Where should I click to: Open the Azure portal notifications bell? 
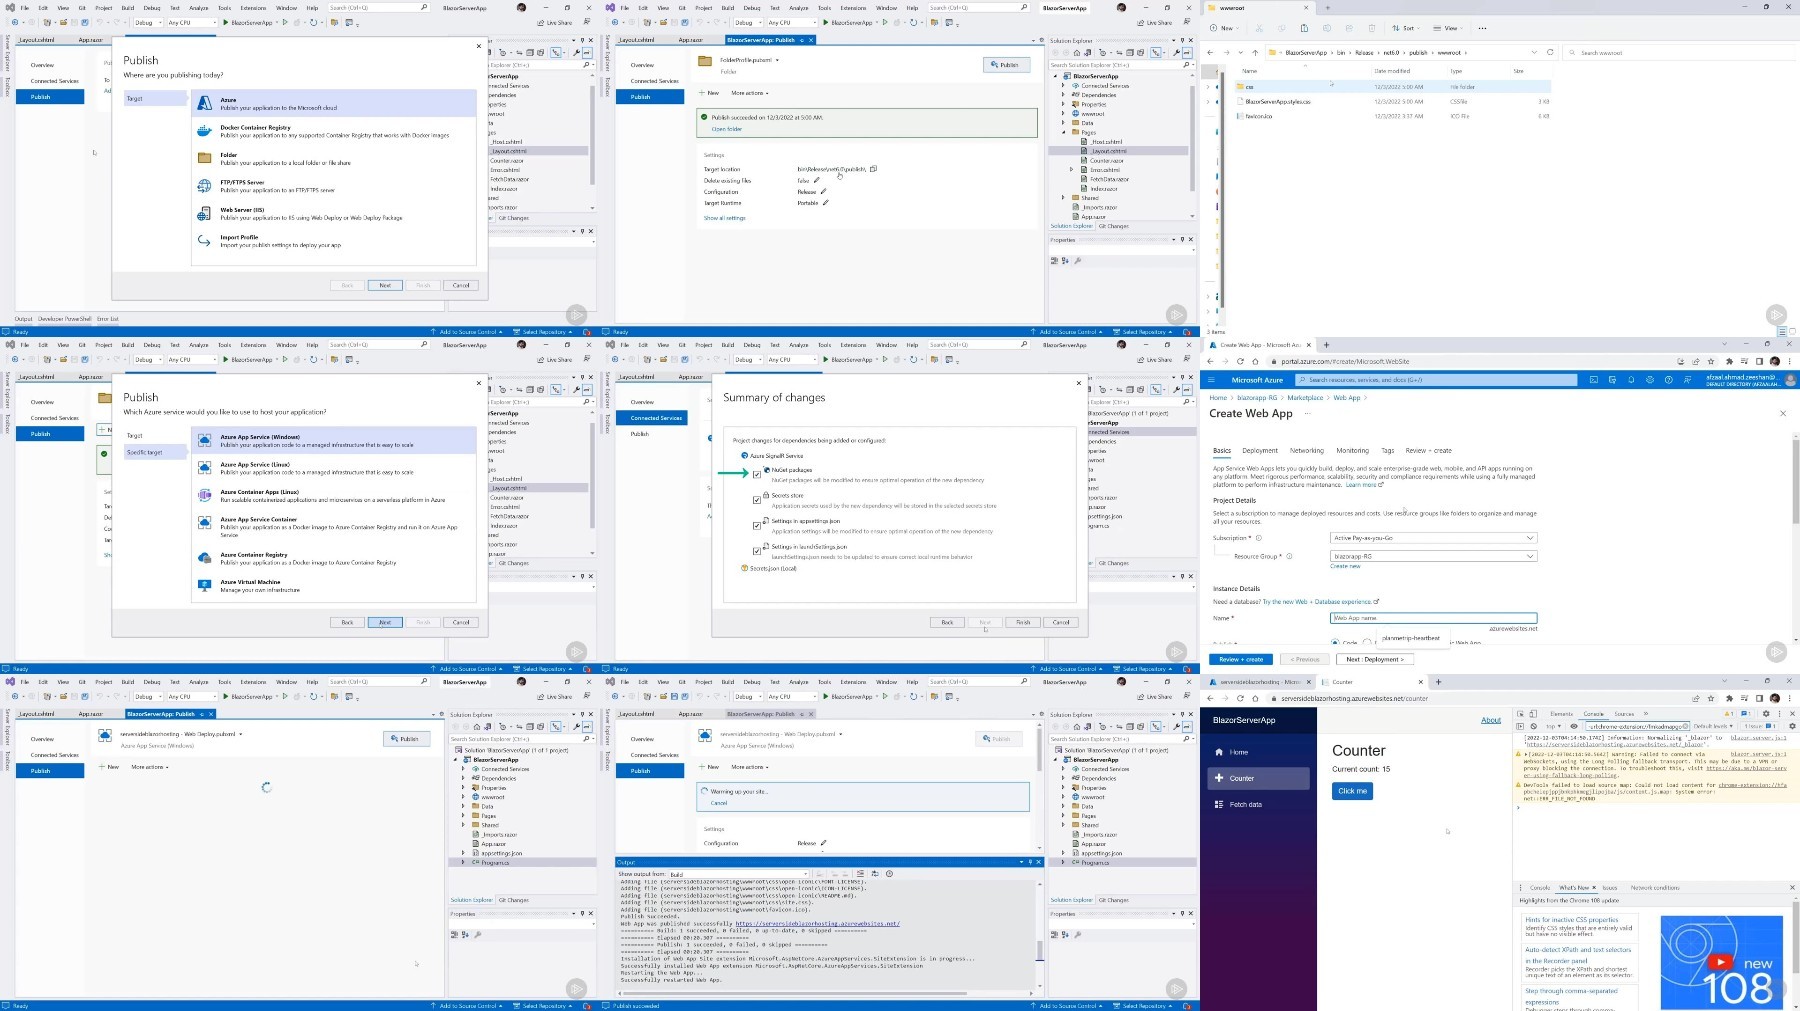(x=1631, y=380)
